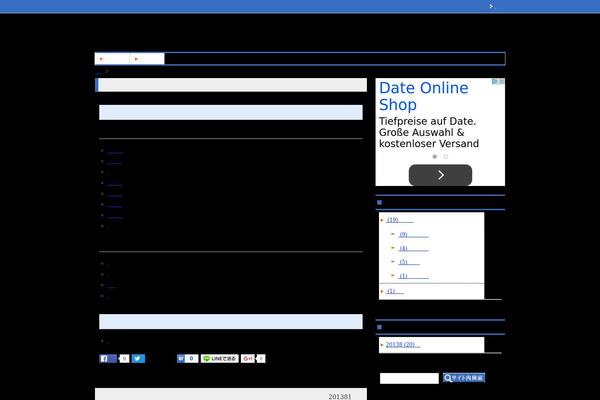Select the first carousel dot in the ad
Viewport: 600px width, 400px height.
pos(435,157)
